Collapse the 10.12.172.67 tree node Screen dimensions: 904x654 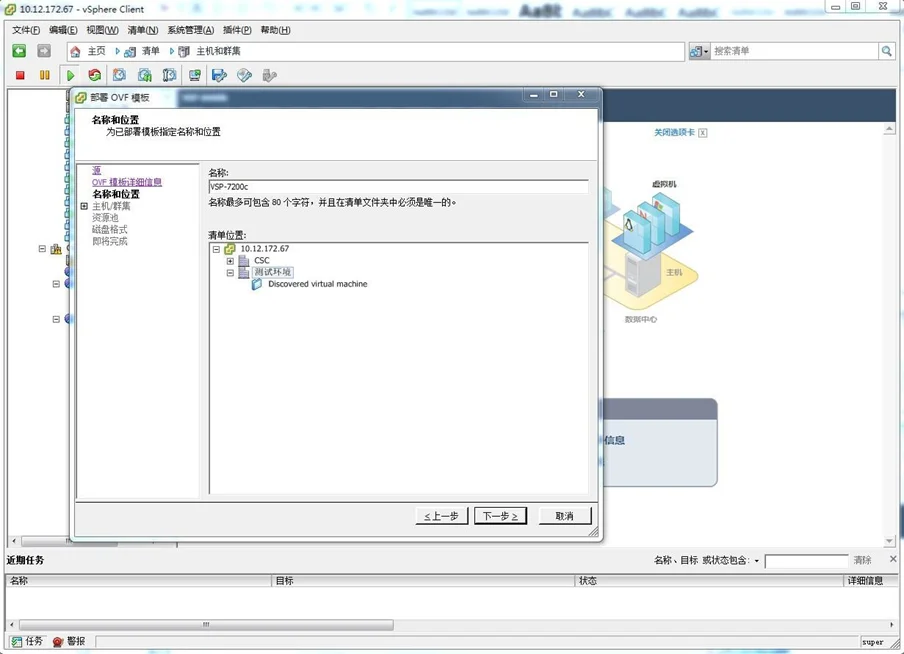tap(216, 249)
